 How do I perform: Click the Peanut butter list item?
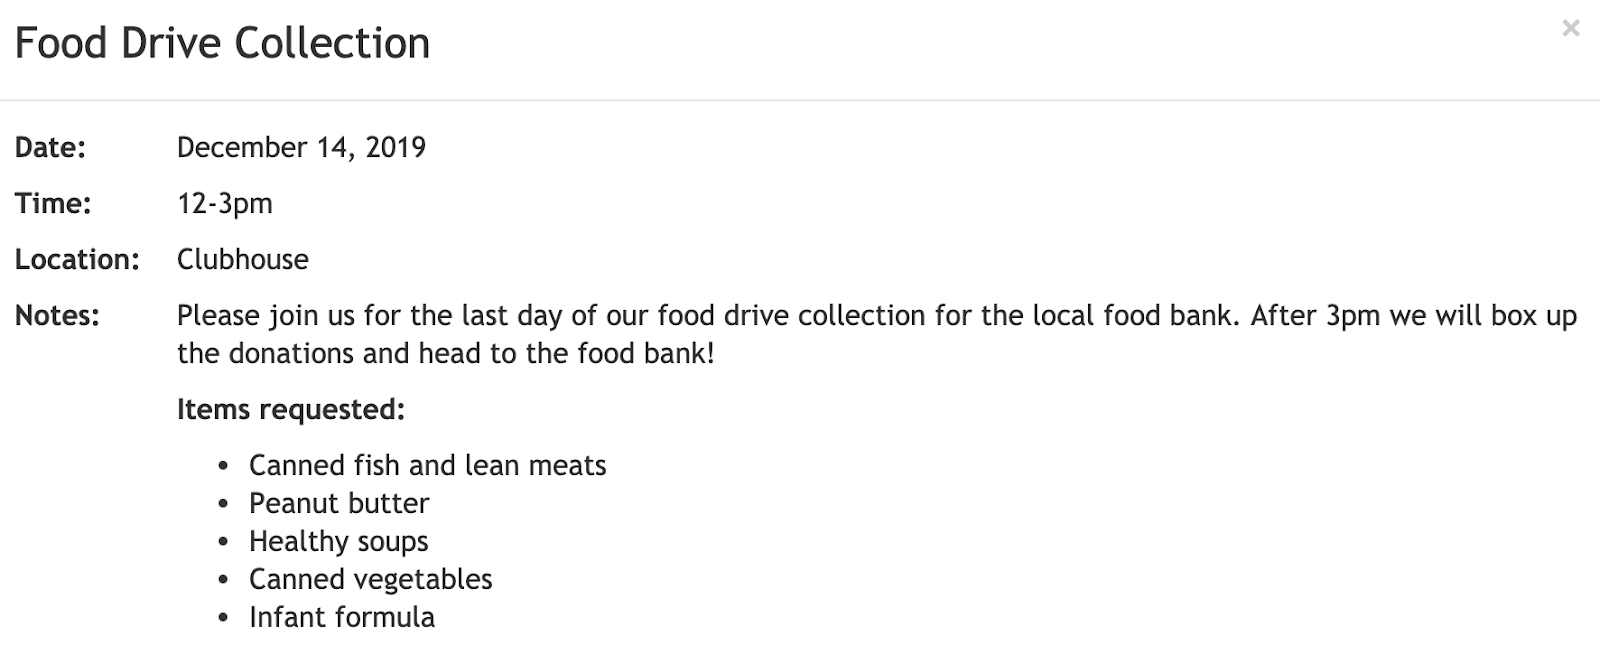click(338, 503)
